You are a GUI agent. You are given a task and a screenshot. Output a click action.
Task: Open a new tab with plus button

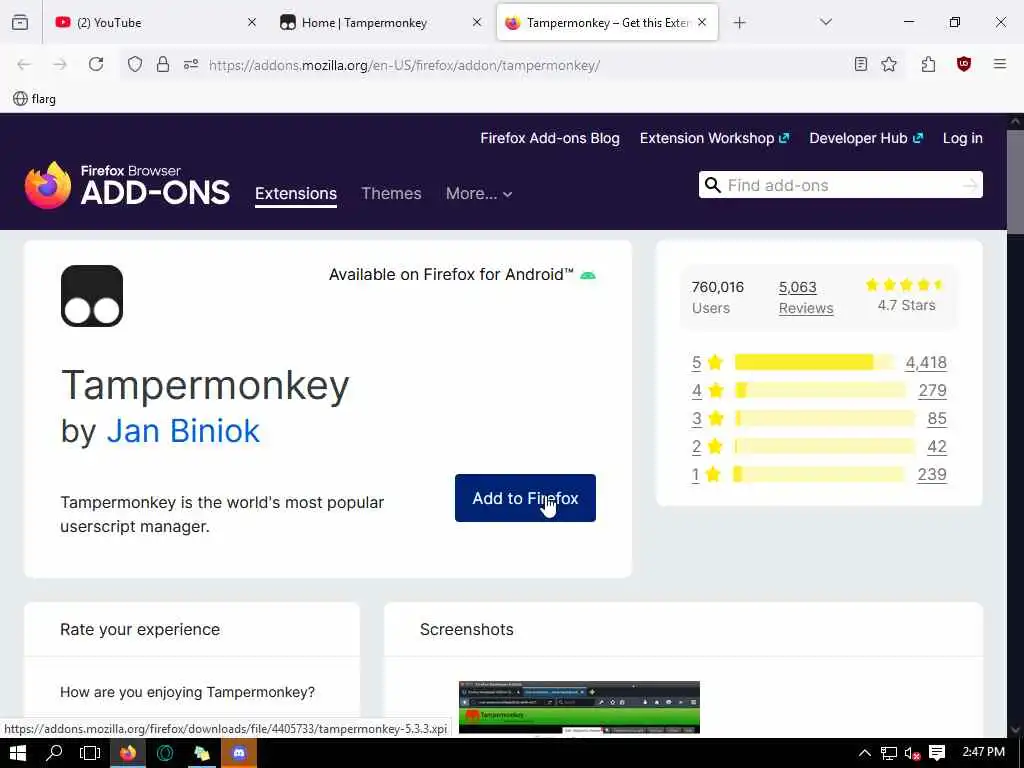[739, 23]
